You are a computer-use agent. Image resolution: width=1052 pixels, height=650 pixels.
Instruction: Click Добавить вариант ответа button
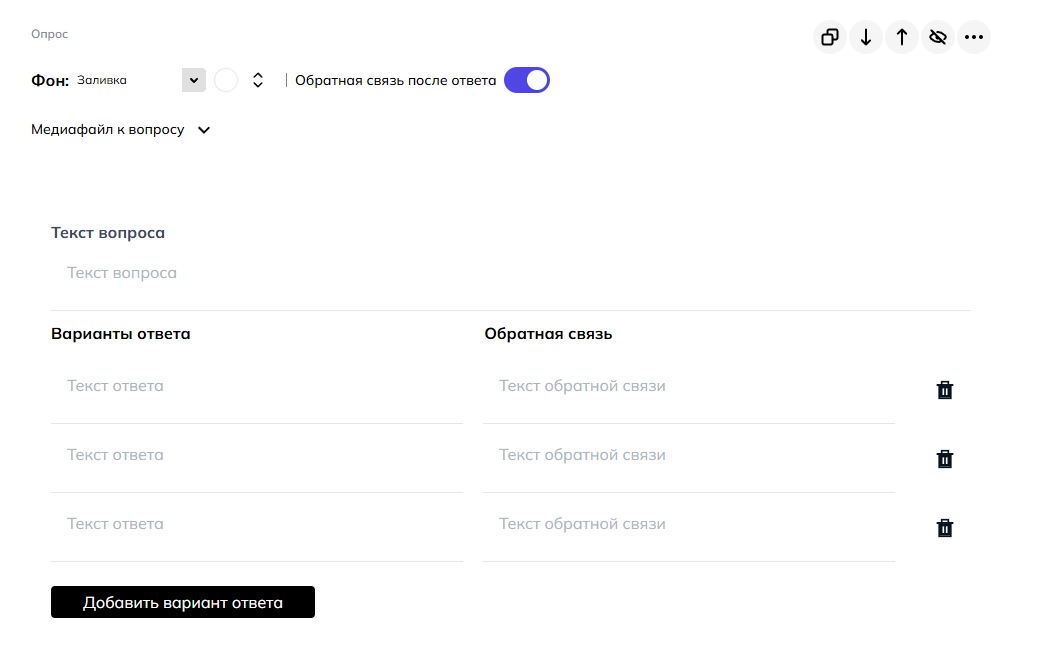coord(182,602)
